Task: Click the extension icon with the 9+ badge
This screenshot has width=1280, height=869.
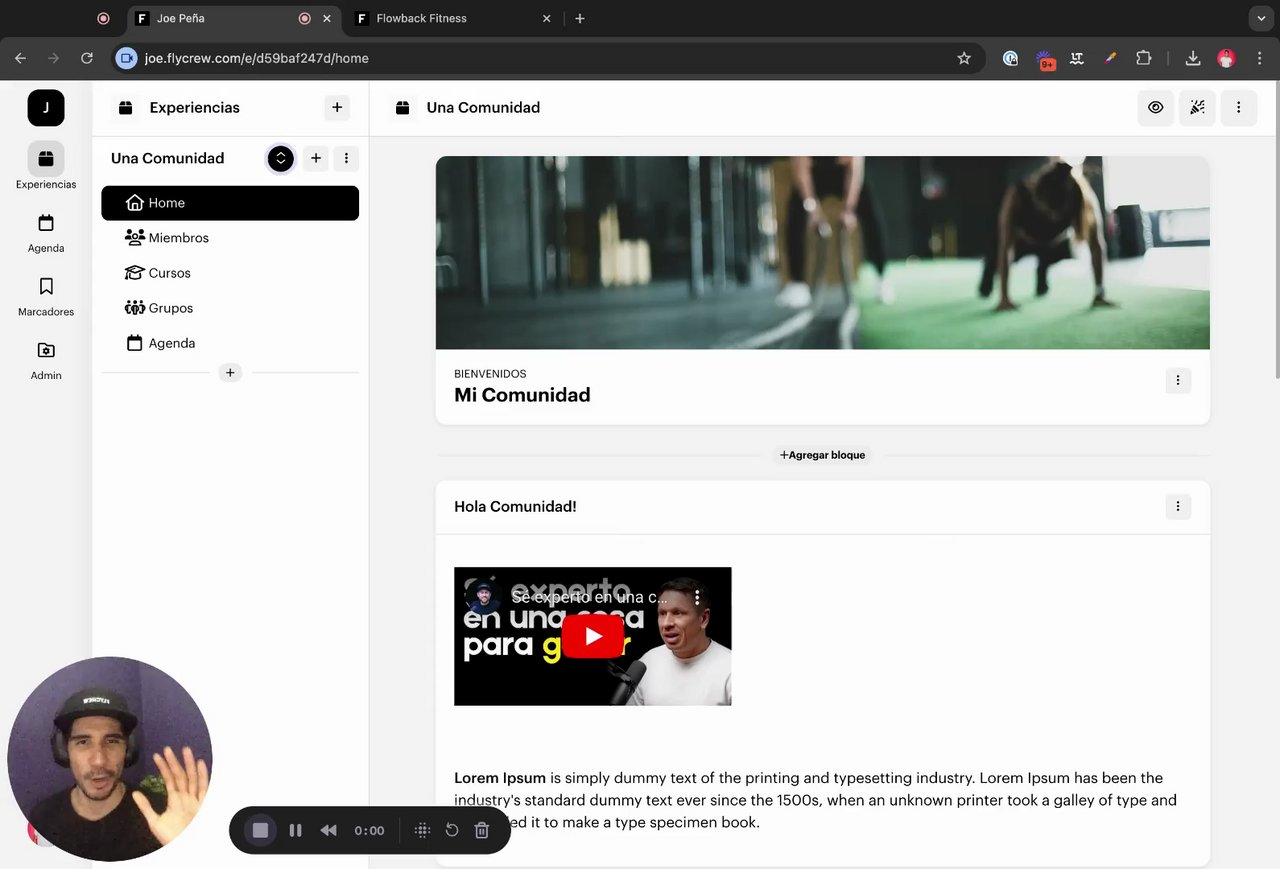Action: (1045, 60)
